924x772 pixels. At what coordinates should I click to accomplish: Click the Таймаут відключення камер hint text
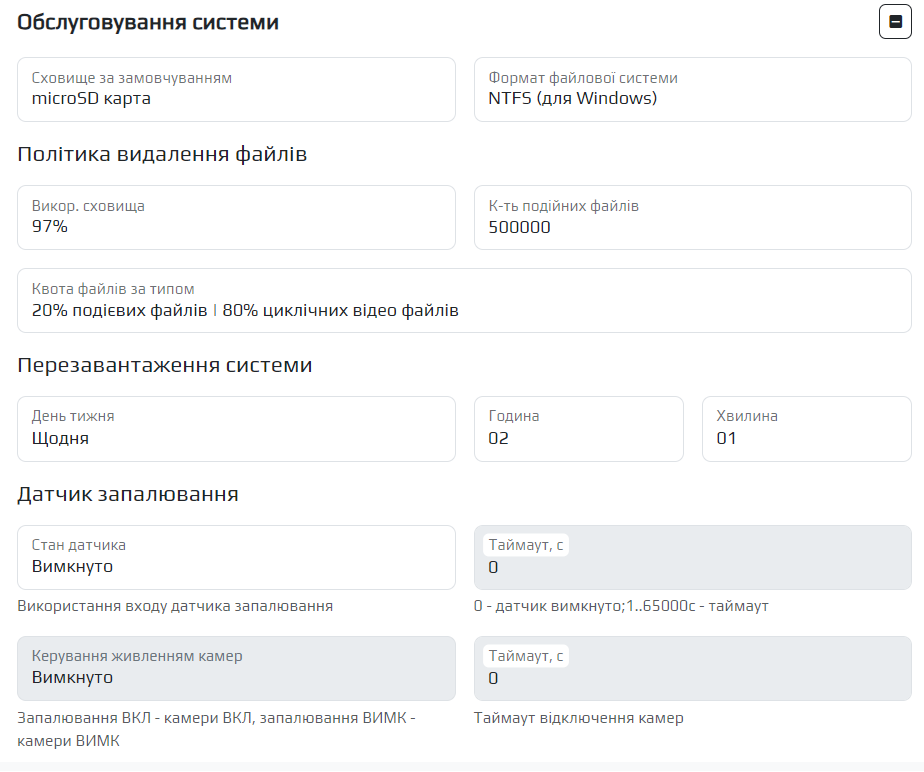point(578,718)
